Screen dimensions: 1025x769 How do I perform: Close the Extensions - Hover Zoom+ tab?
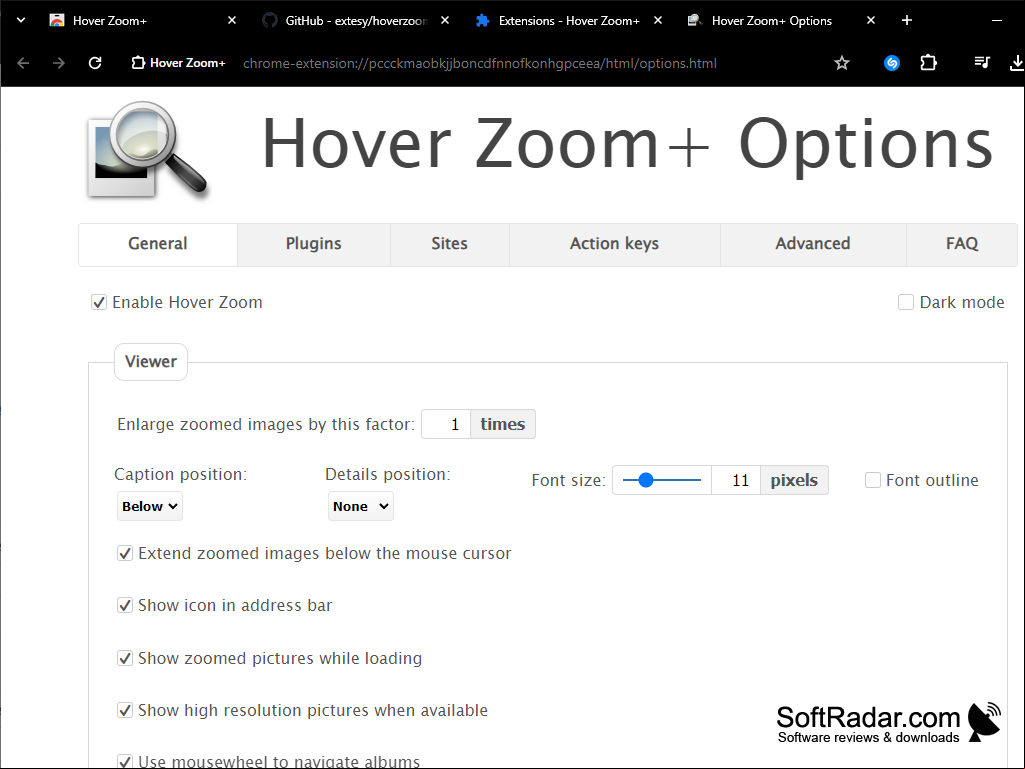click(x=658, y=20)
